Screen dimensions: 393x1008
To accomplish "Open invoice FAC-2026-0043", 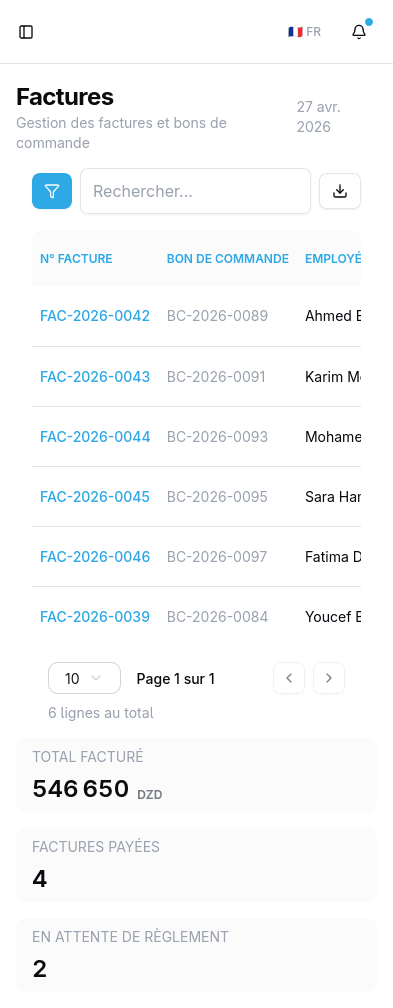I will coord(95,376).
